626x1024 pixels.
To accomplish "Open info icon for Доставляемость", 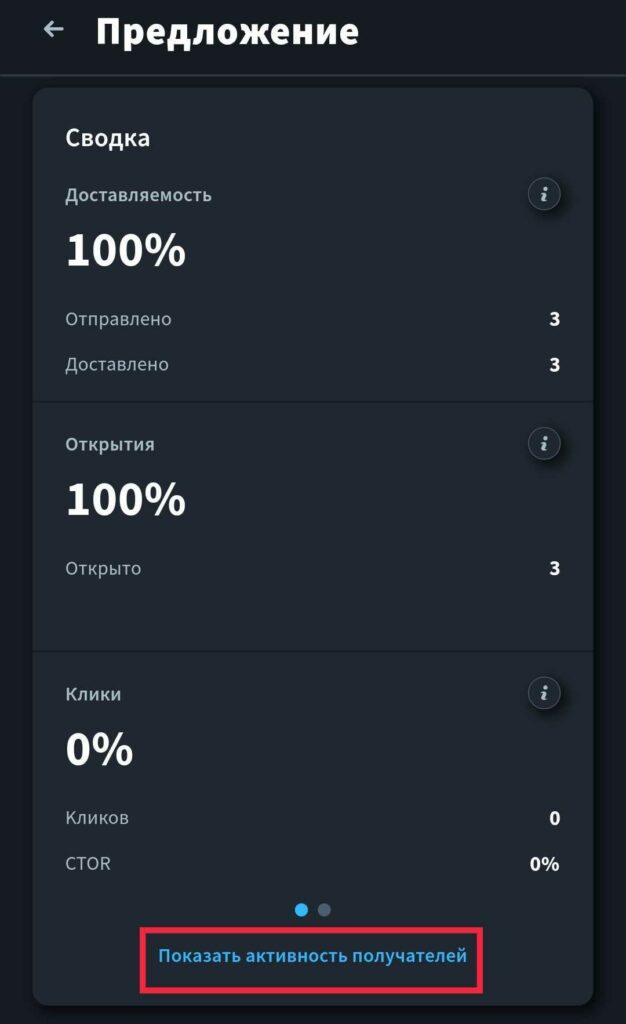I will [544, 194].
